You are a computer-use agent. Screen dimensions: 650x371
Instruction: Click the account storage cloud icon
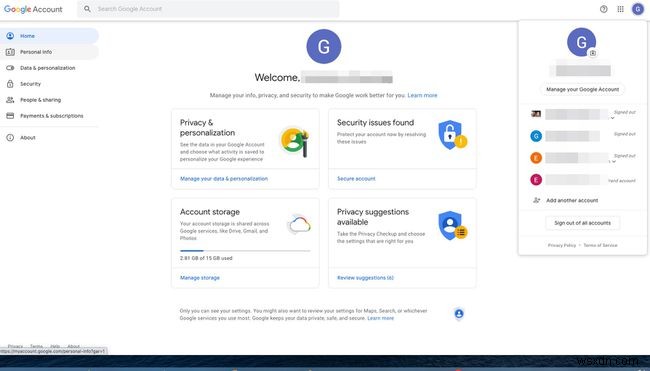pos(299,225)
